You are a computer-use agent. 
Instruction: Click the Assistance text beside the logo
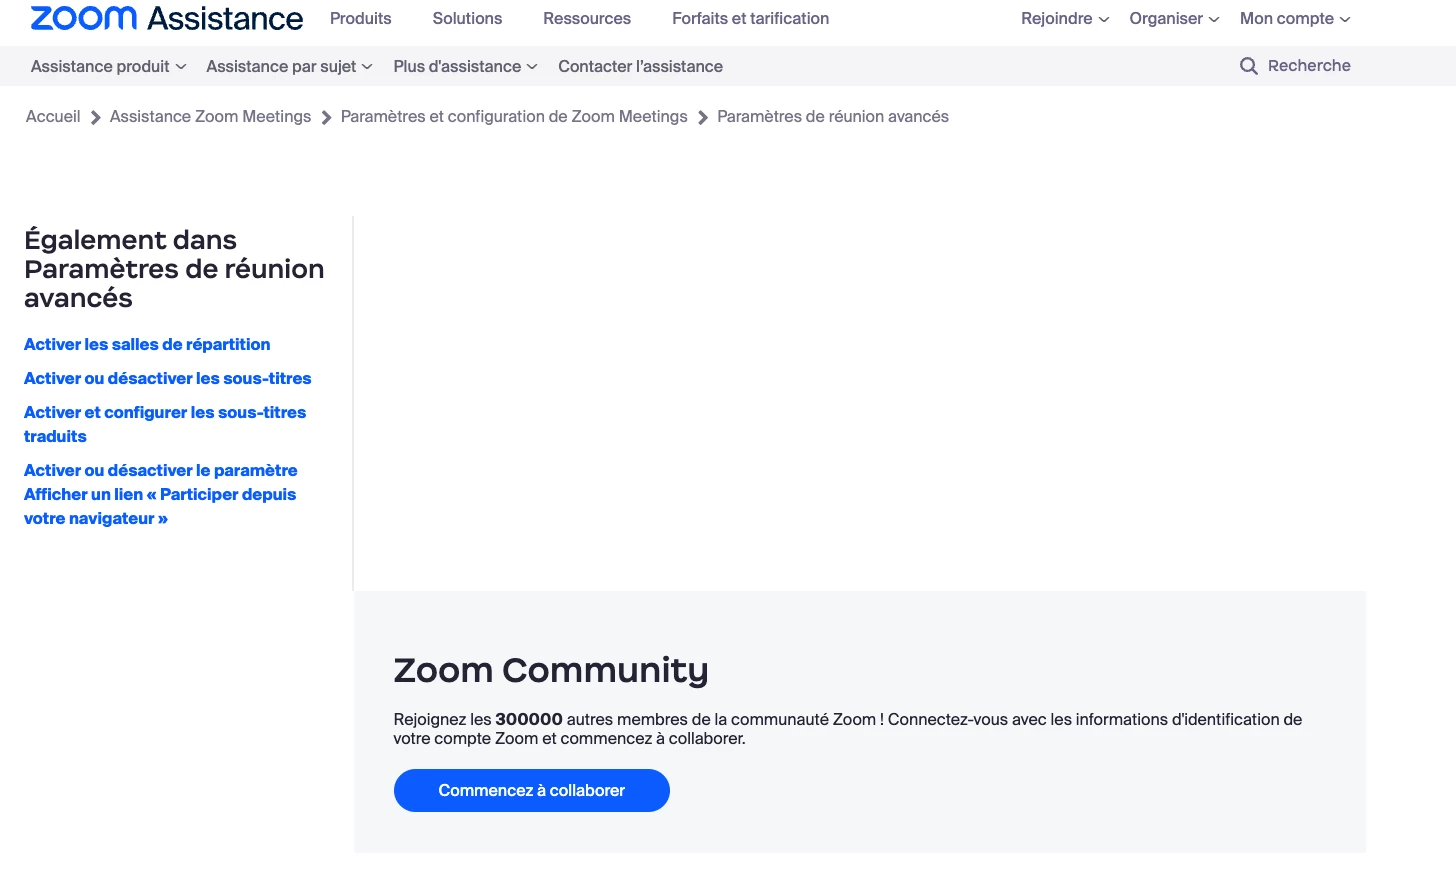tap(225, 18)
